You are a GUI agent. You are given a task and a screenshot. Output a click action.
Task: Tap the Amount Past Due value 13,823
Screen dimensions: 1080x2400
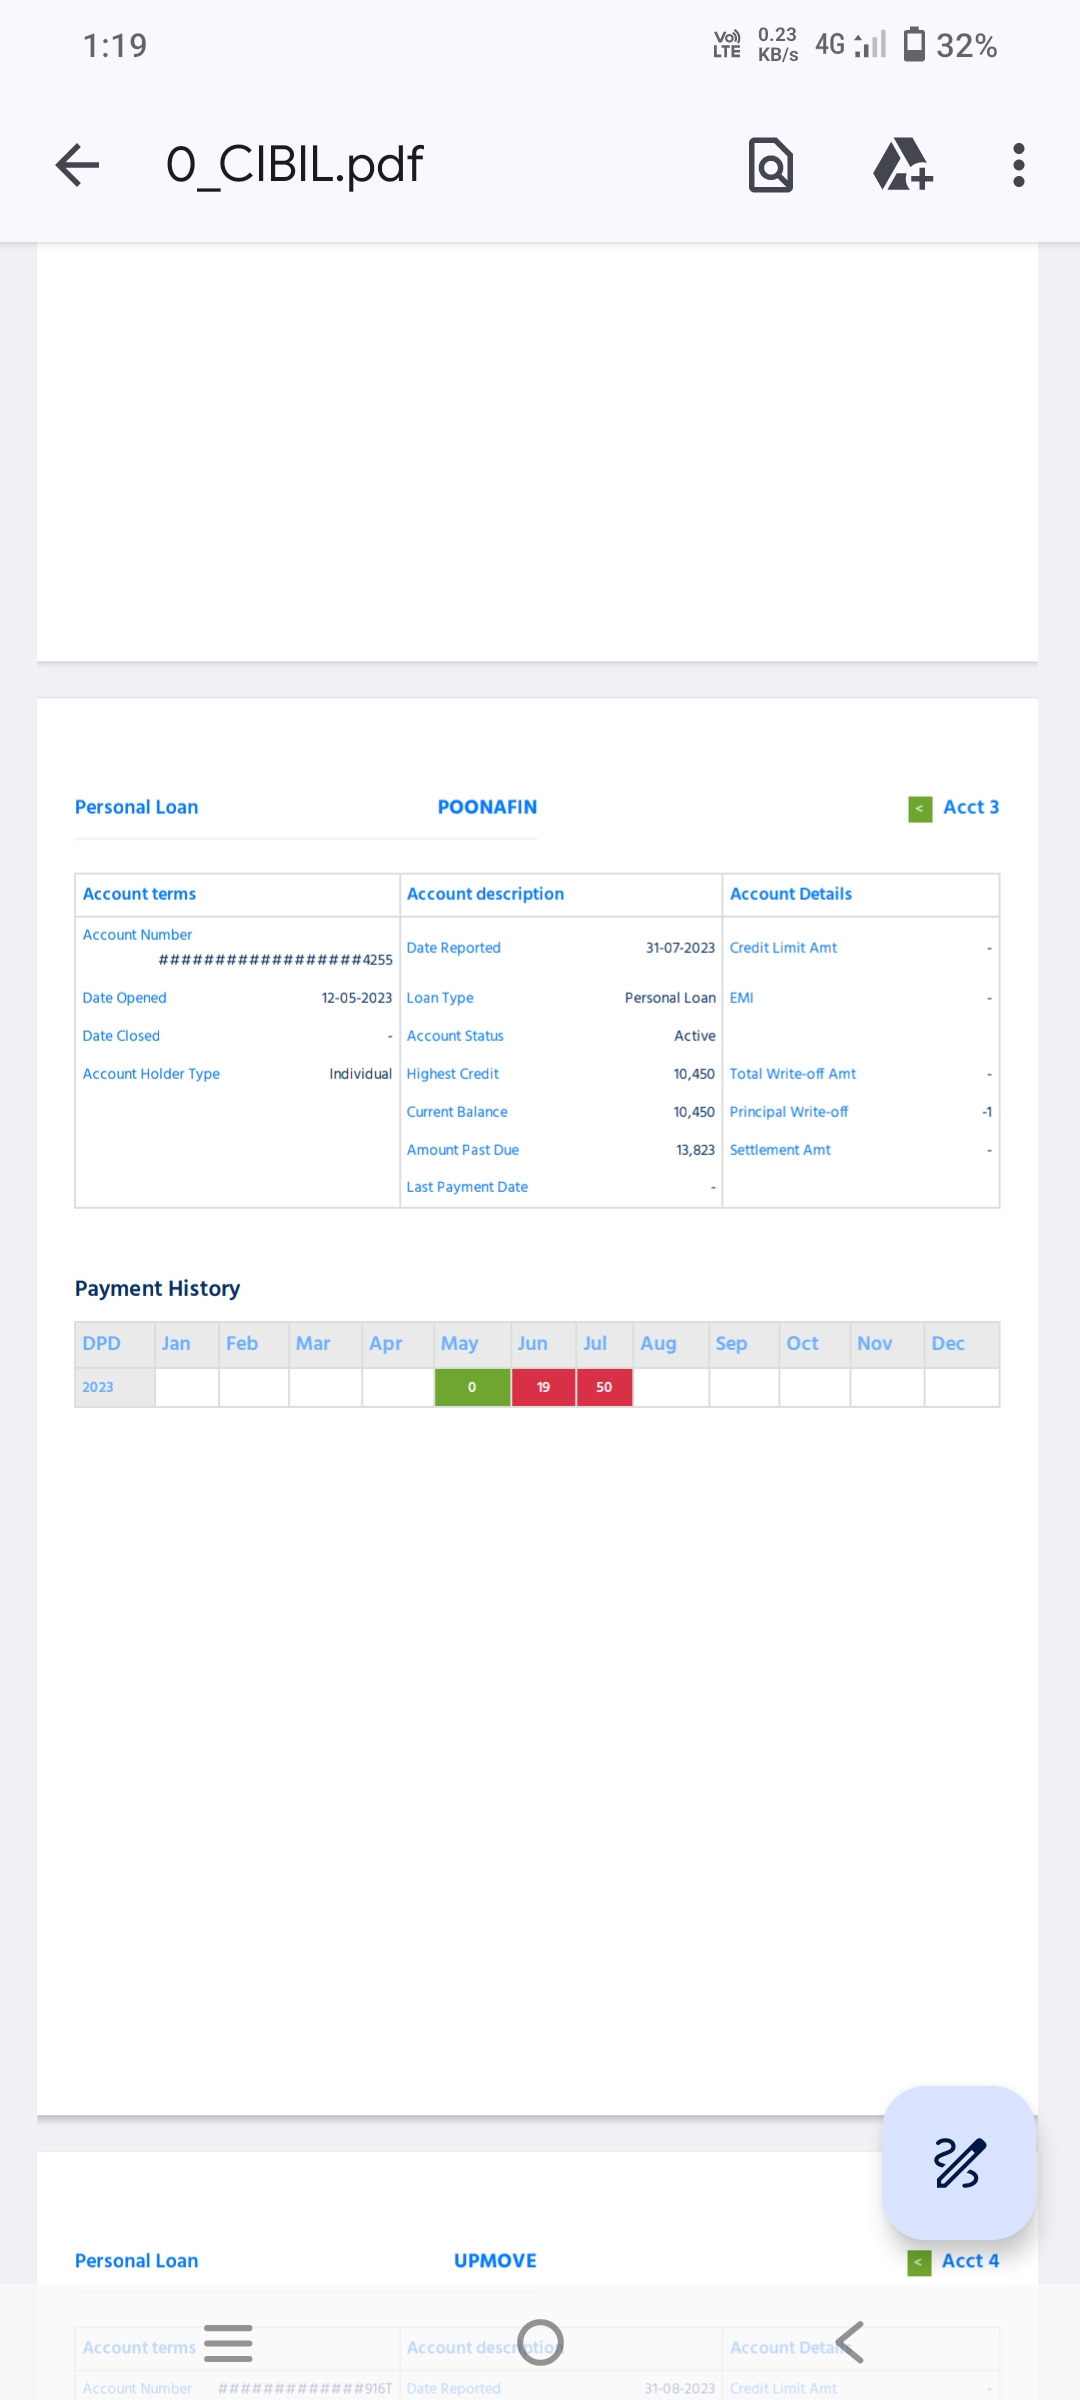[695, 1150]
